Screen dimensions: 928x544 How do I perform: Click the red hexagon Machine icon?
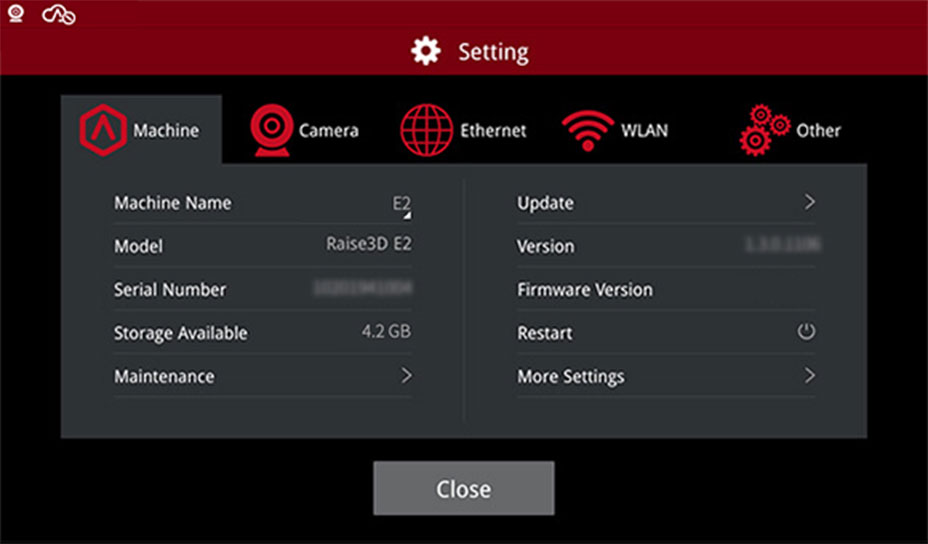coord(103,130)
